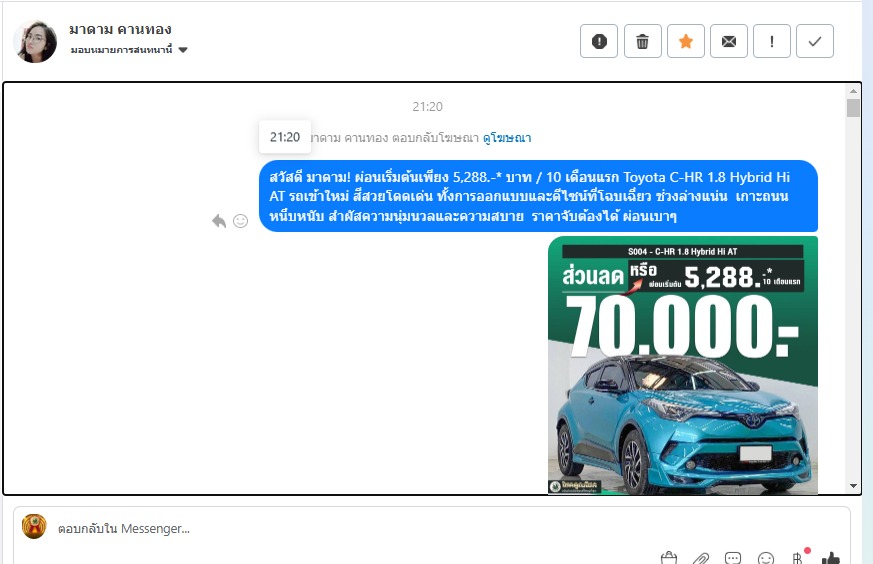The image size is (873, 564).
Task: Toggle the orange star follow-up flag
Action: 686,41
